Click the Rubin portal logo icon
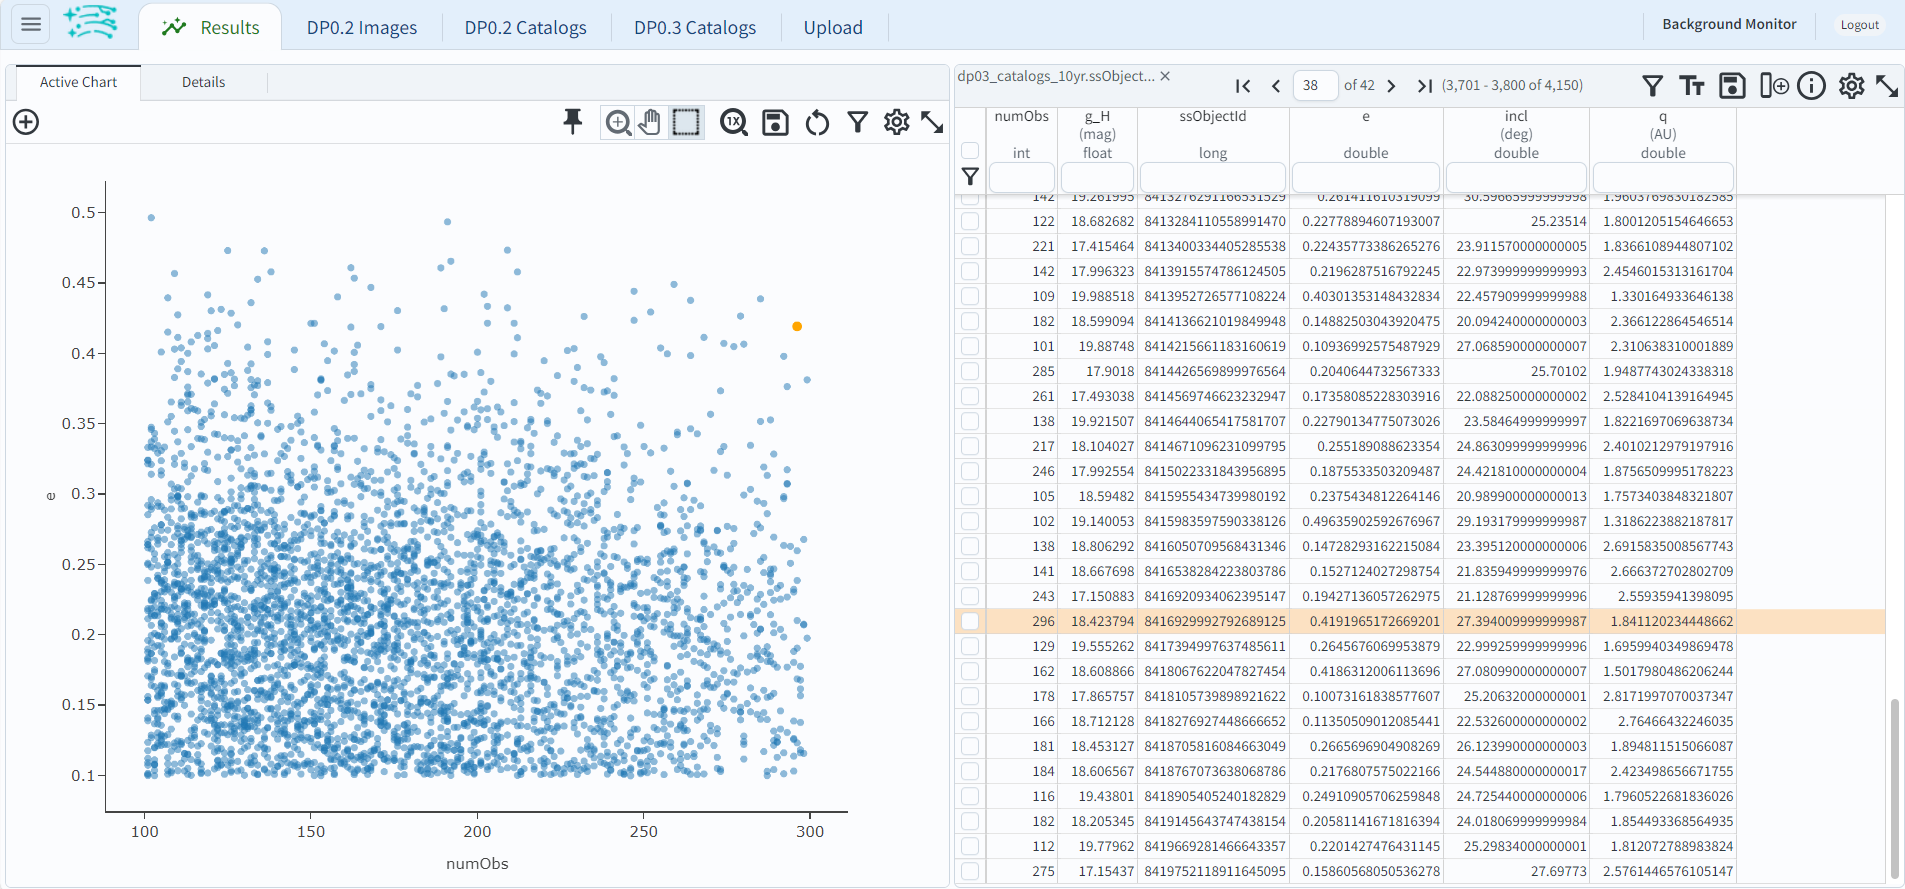Viewport: 1905px width, 889px height. (x=90, y=22)
